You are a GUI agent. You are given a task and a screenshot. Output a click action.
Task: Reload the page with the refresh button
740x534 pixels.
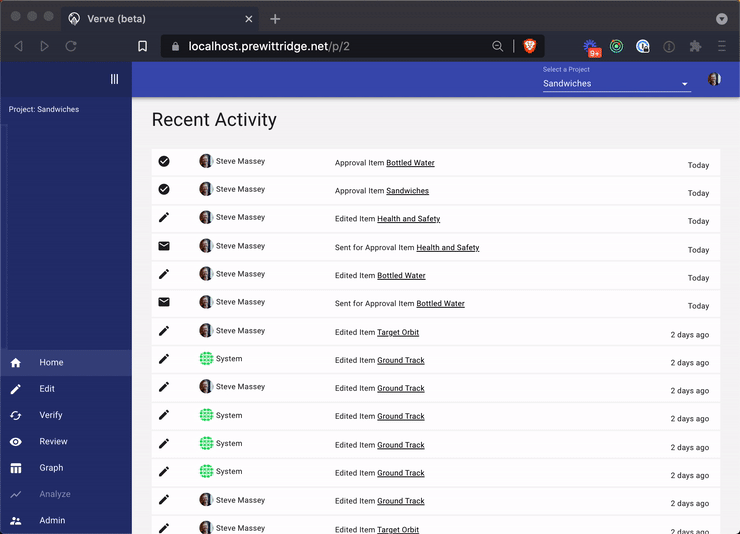point(71,46)
